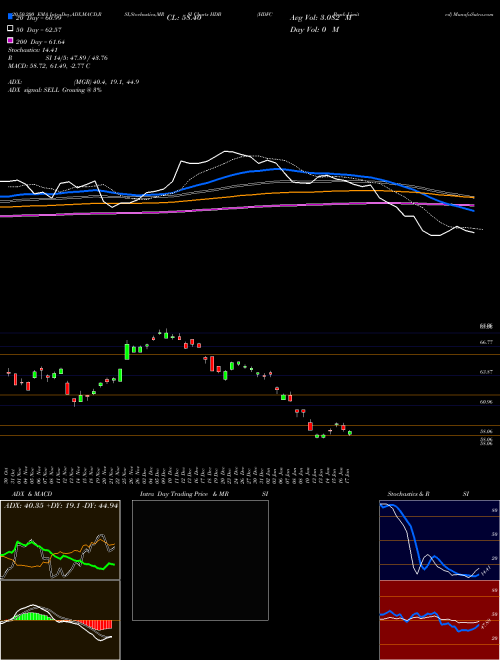Click the magenta 200 Day EMA legend swatch

(10, 41)
